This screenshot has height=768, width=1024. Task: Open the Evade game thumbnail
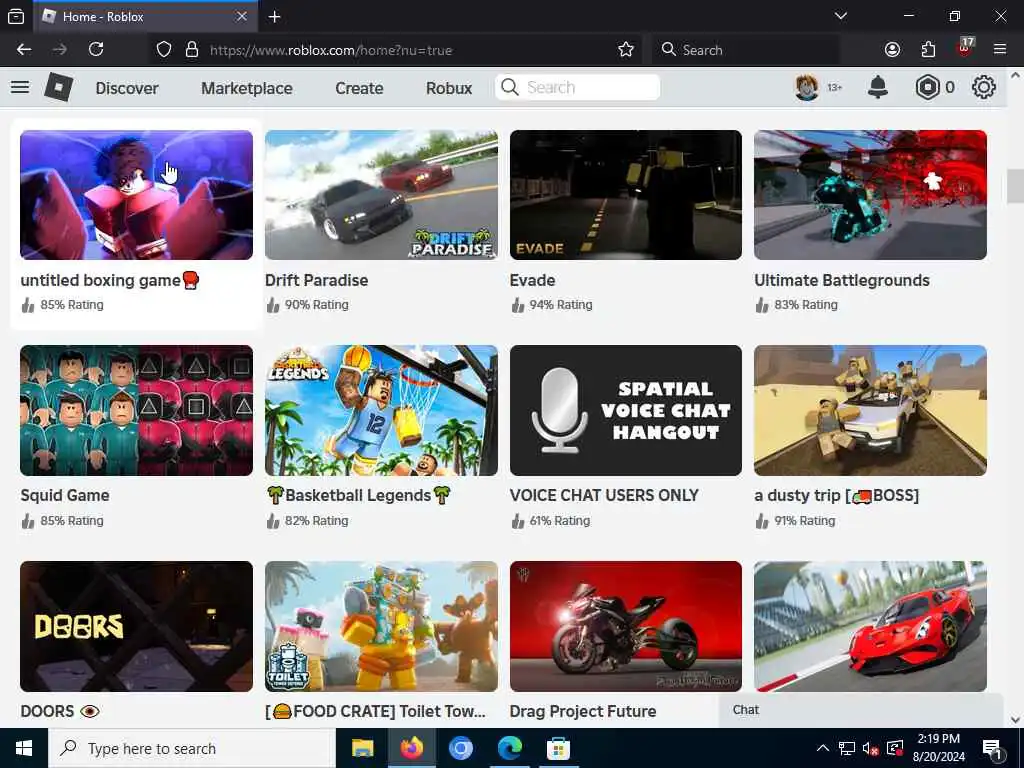[x=626, y=195]
